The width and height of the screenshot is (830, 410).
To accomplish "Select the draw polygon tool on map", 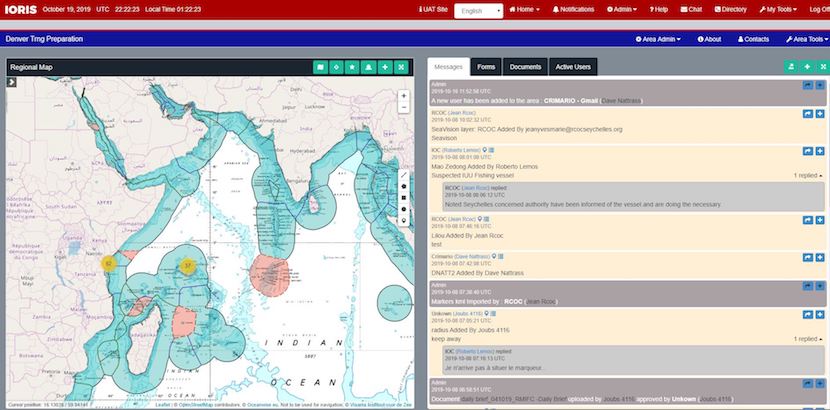I will click(x=403, y=185).
